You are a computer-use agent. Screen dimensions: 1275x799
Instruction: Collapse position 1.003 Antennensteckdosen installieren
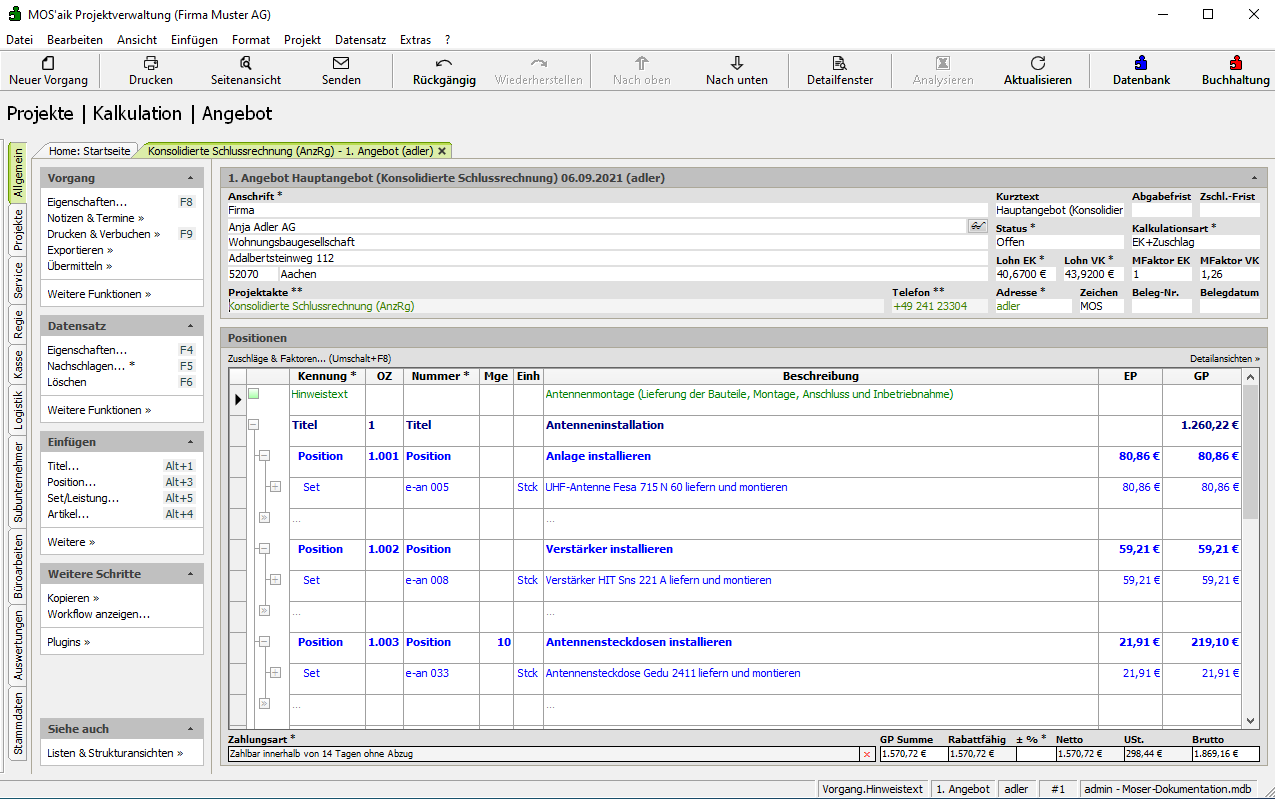(264, 642)
